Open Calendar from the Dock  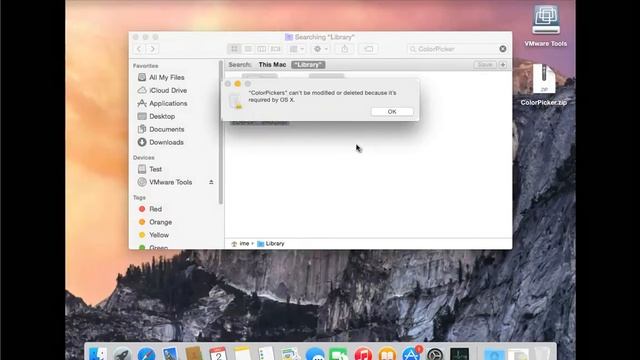[218, 353]
